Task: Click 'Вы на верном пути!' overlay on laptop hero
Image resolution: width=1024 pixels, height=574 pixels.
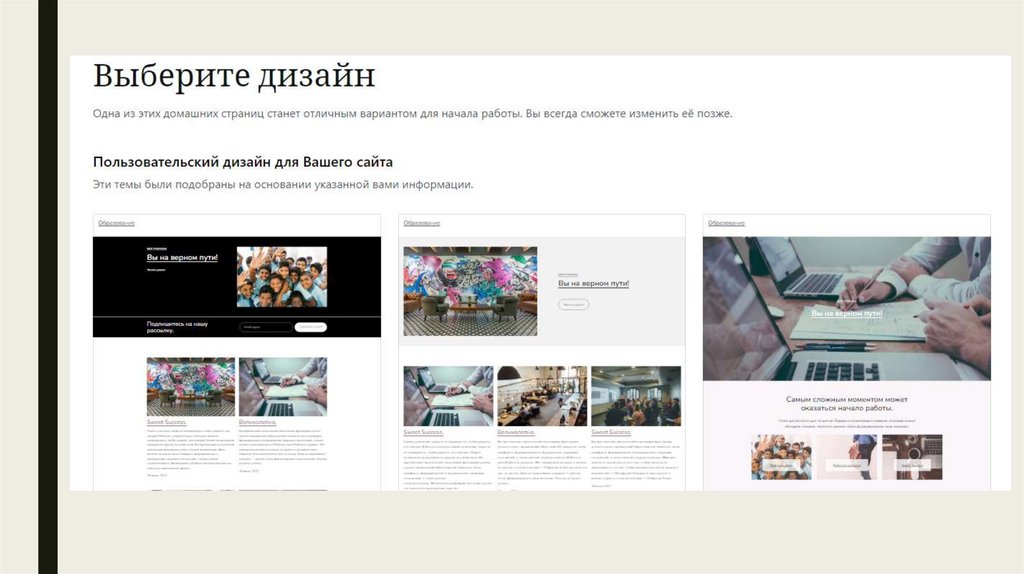Action: tap(846, 313)
